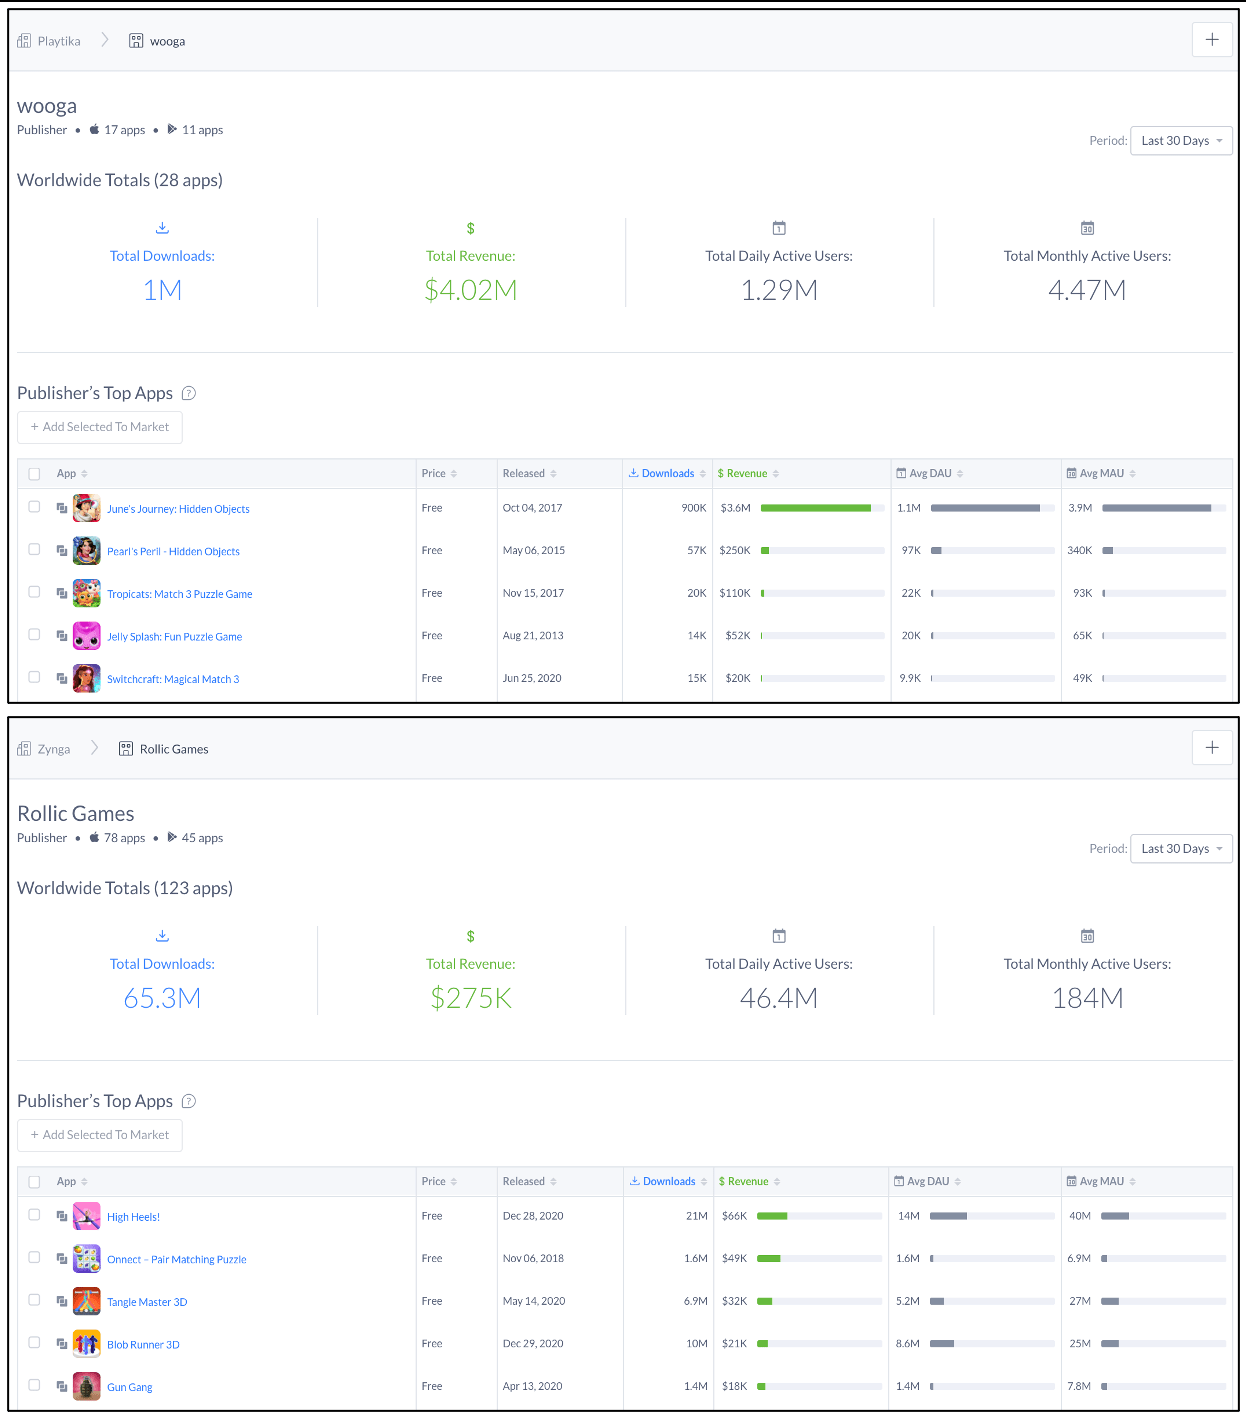
Task: Click Rollic Total Downloads 65.3M value
Action: 162,998
